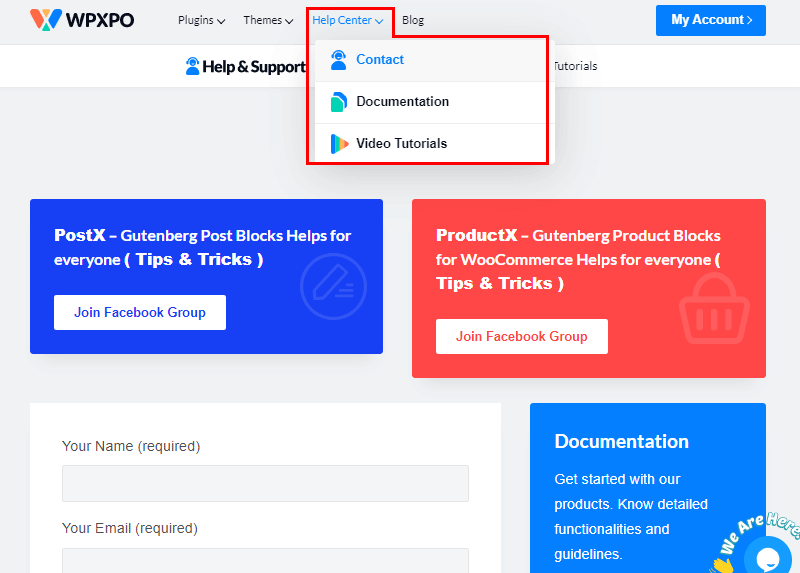Open the Blog page
Viewport: 800px width, 573px height.
click(x=413, y=20)
